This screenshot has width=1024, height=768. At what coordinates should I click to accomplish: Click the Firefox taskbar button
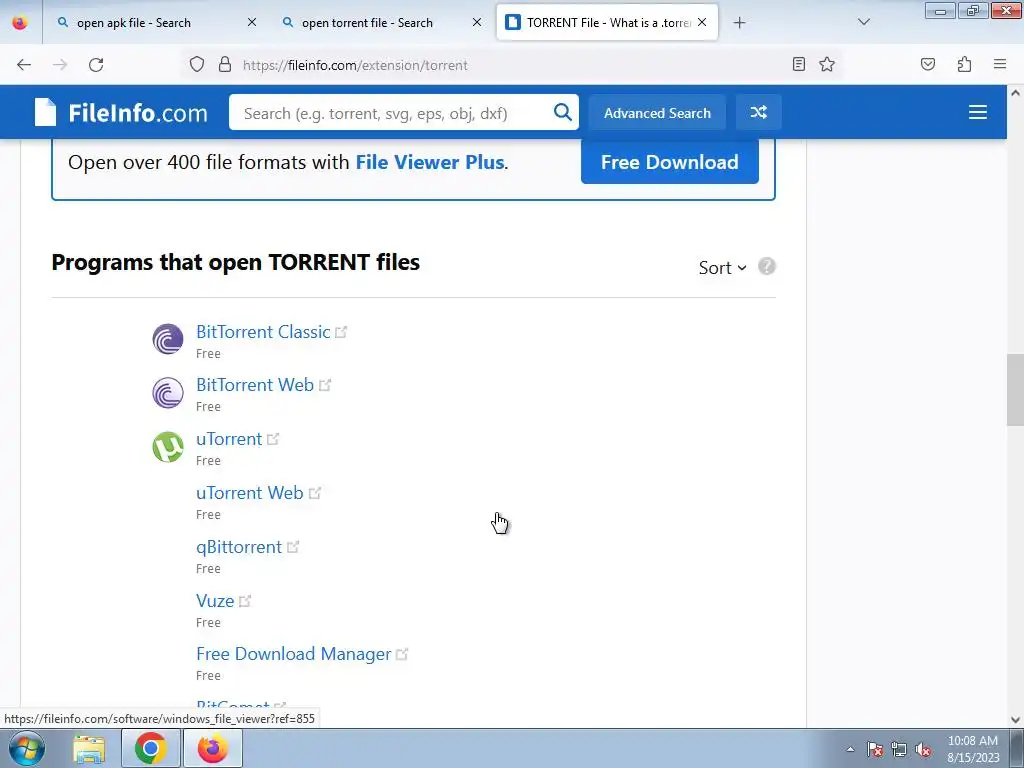[213, 748]
